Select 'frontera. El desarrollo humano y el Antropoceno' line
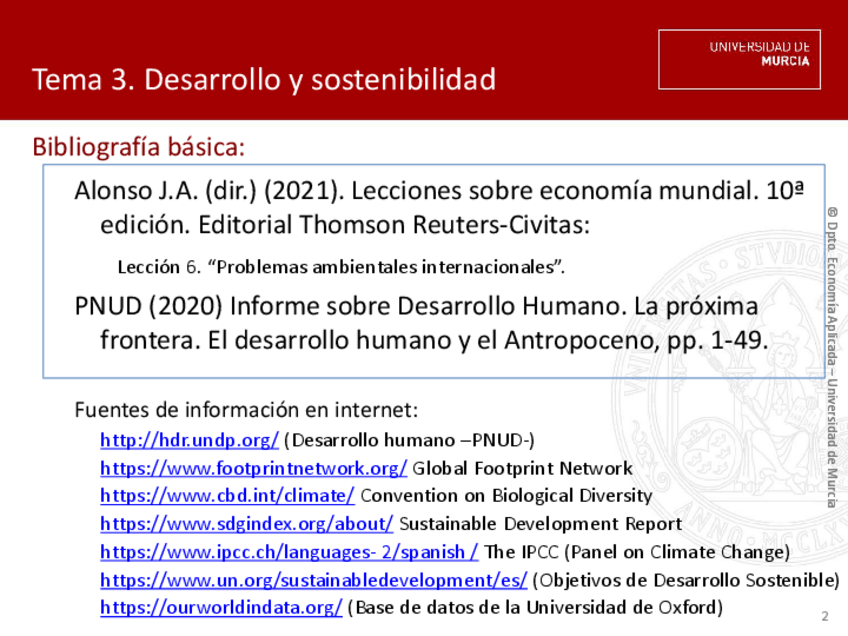The width and height of the screenshot is (848, 636). (x=434, y=341)
